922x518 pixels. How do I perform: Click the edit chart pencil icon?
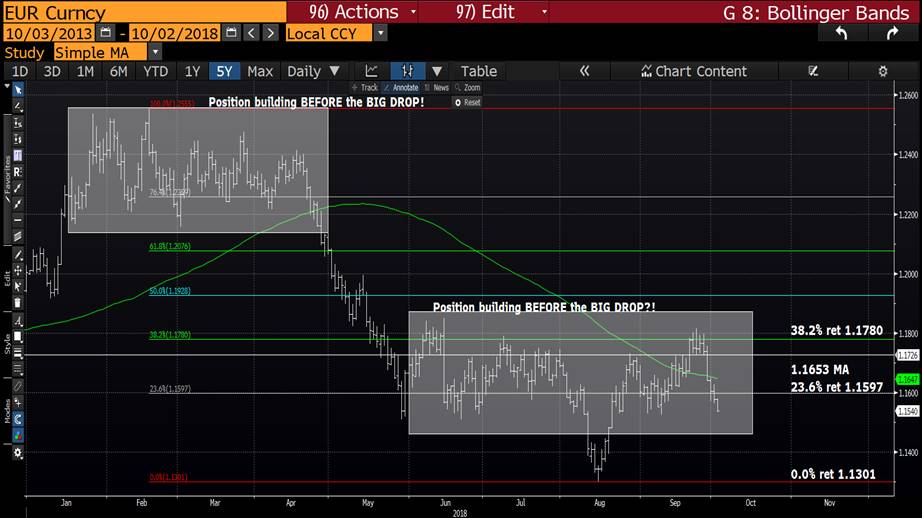(813, 71)
